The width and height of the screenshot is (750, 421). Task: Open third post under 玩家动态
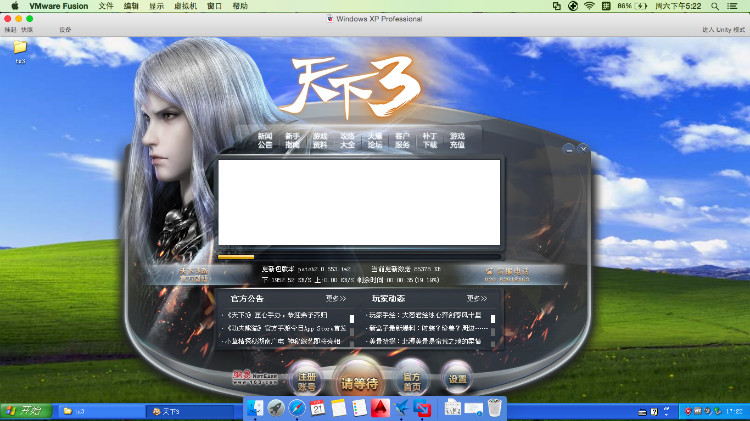click(425, 341)
